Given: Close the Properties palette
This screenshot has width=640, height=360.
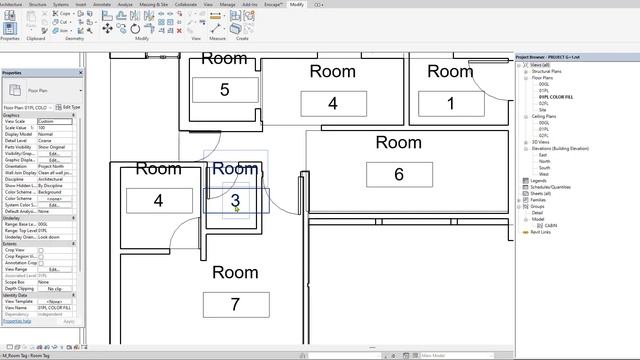Looking at the screenshot, I should (x=80, y=73).
